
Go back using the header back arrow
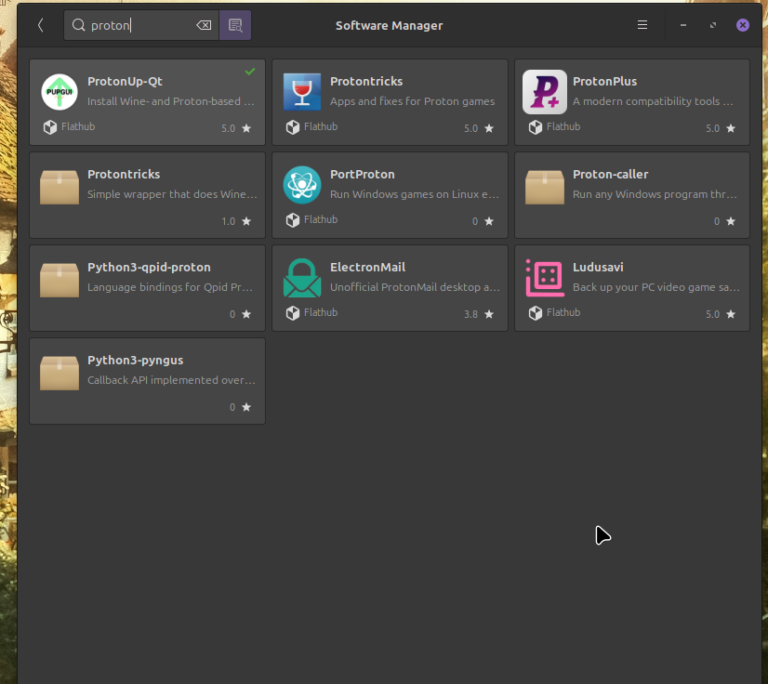tap(41, 25)
